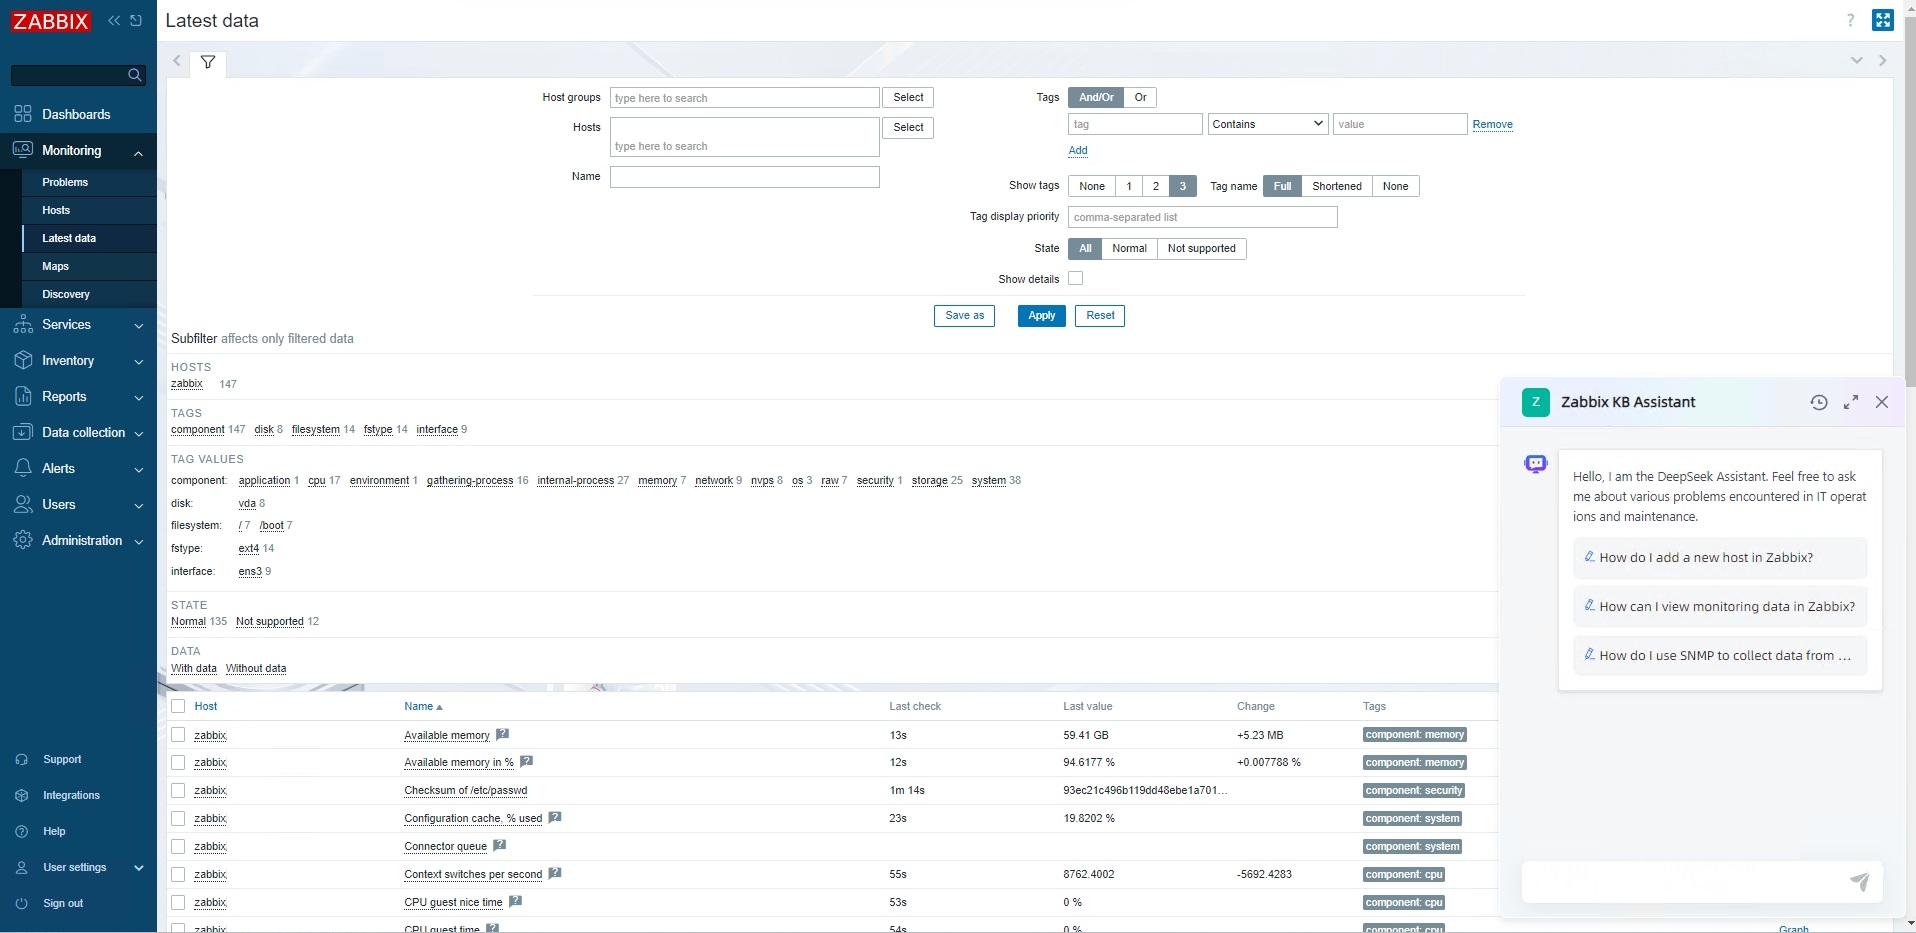Add another tag filter row
Image resolution: width=1916 pixels, height=933 pixels.
coord(1078,150)
